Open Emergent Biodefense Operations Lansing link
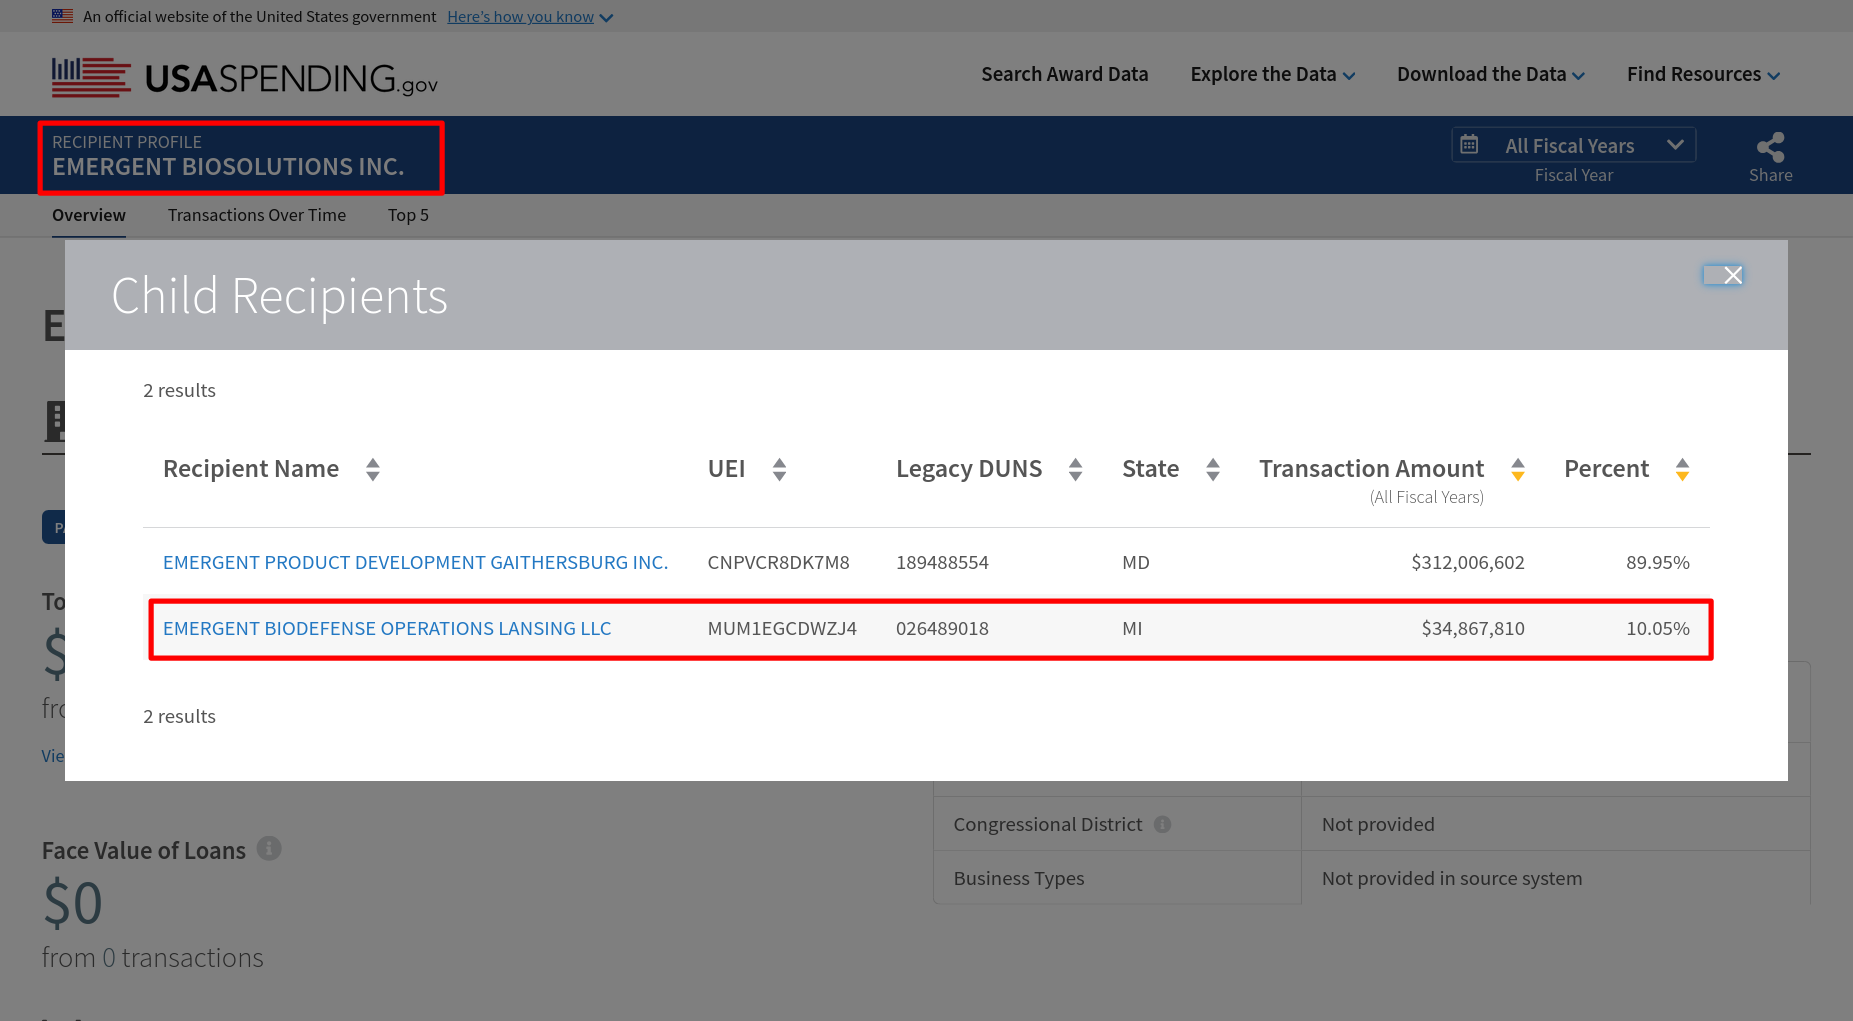Image resolution: width=1853 pixels, height=1021 pixels. [387, 628]
